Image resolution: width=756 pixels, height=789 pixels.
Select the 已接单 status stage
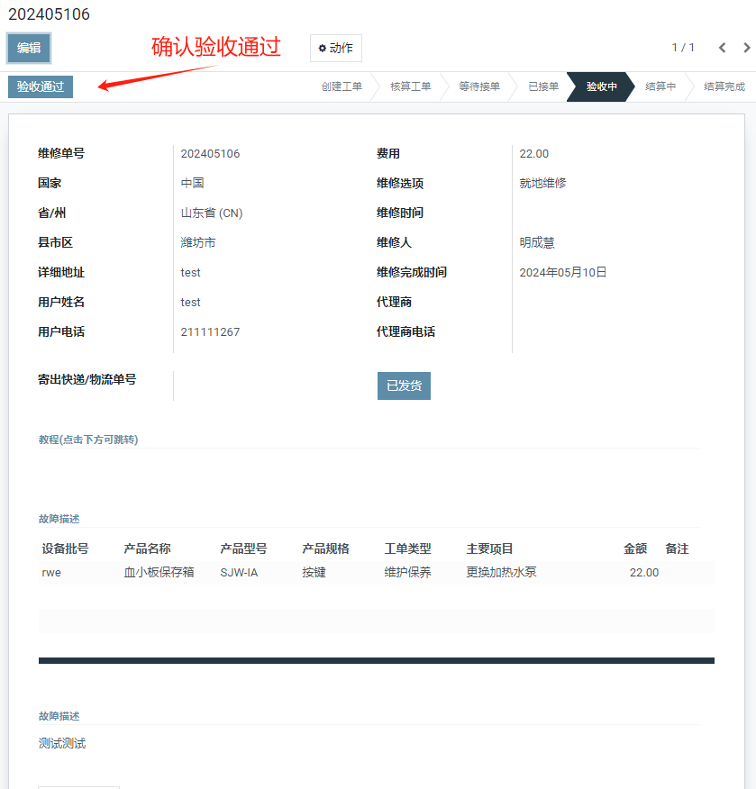pos(543,87)
